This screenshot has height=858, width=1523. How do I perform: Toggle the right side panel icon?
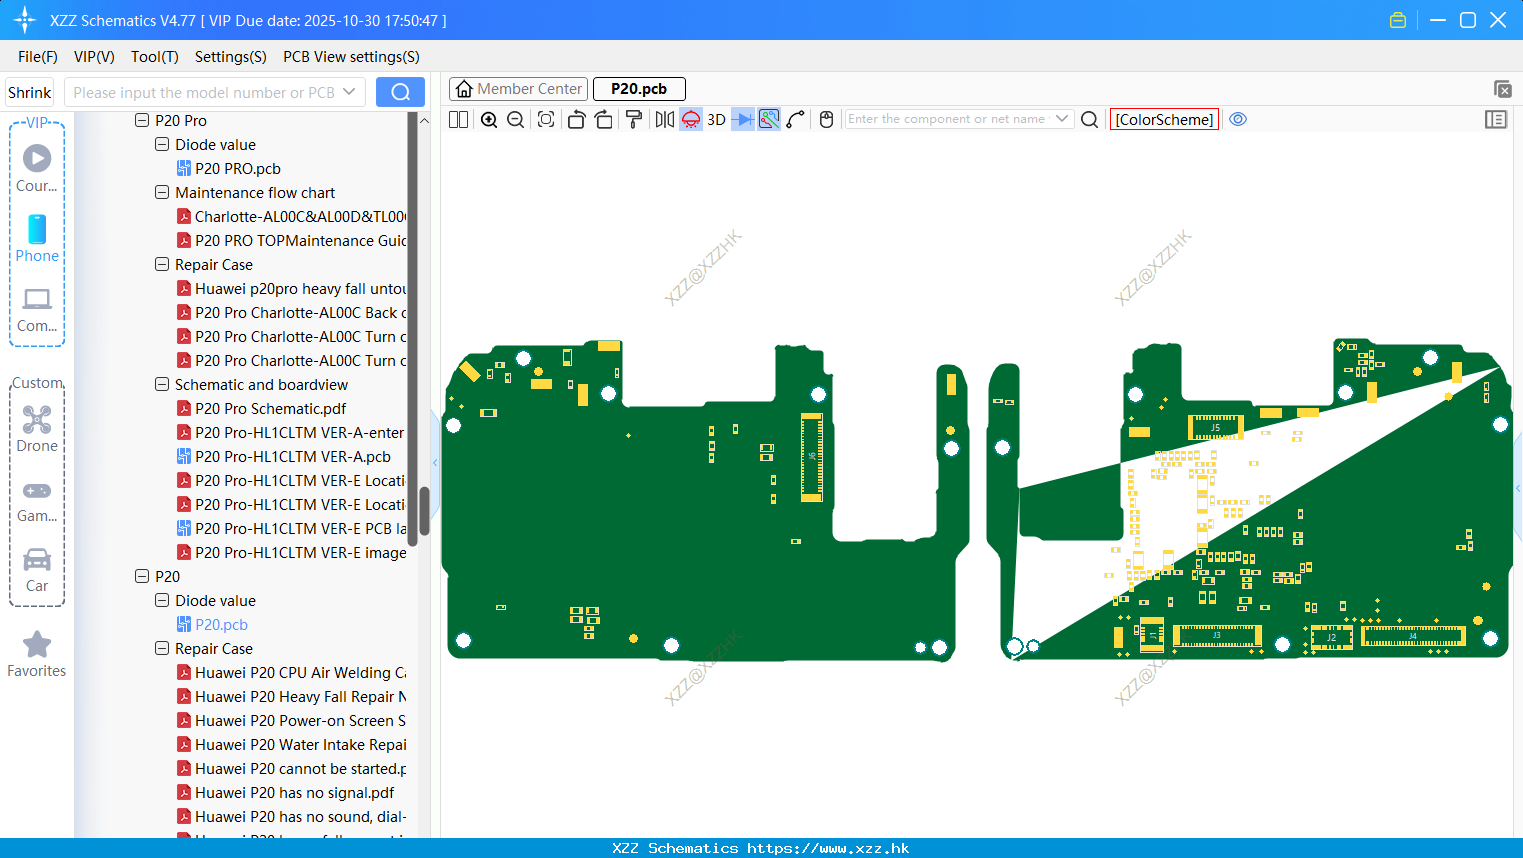(x=1496, y=119)
